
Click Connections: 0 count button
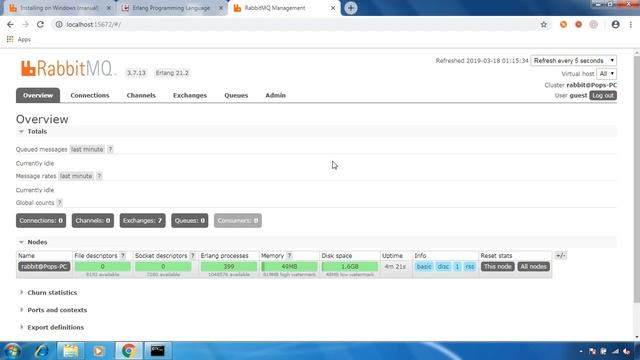point(41,221)
